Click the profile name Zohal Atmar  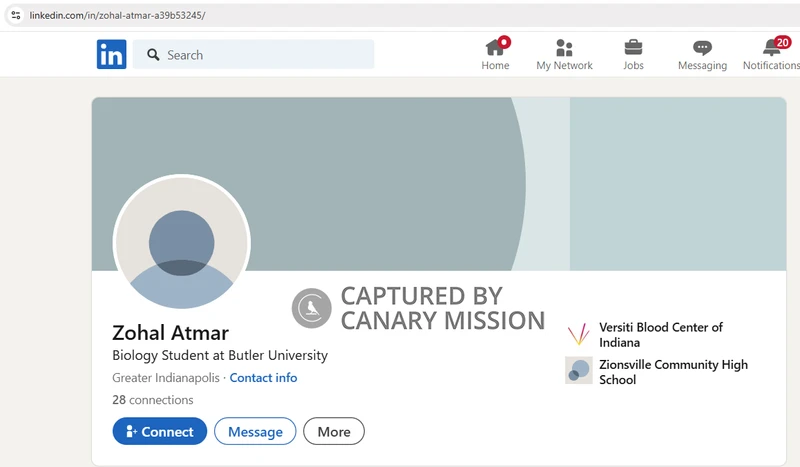(x=170, y=333)
